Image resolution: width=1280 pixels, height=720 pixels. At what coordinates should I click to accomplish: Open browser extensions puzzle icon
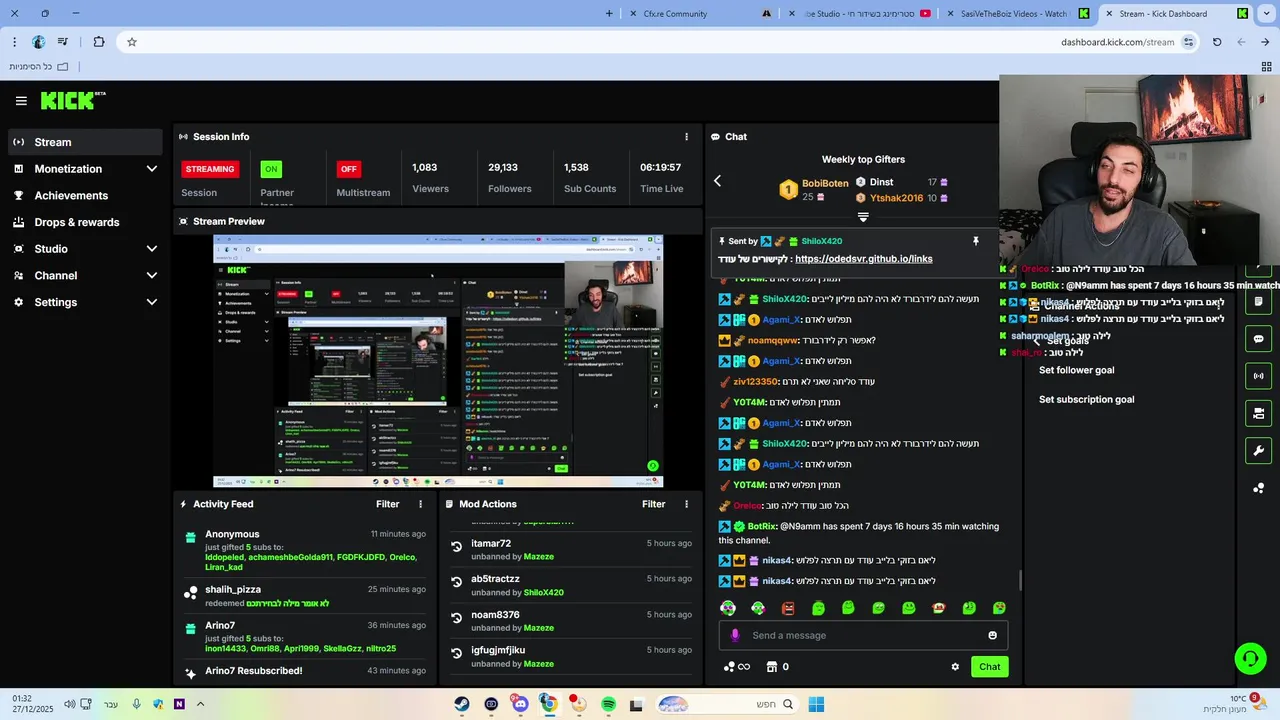98,42
